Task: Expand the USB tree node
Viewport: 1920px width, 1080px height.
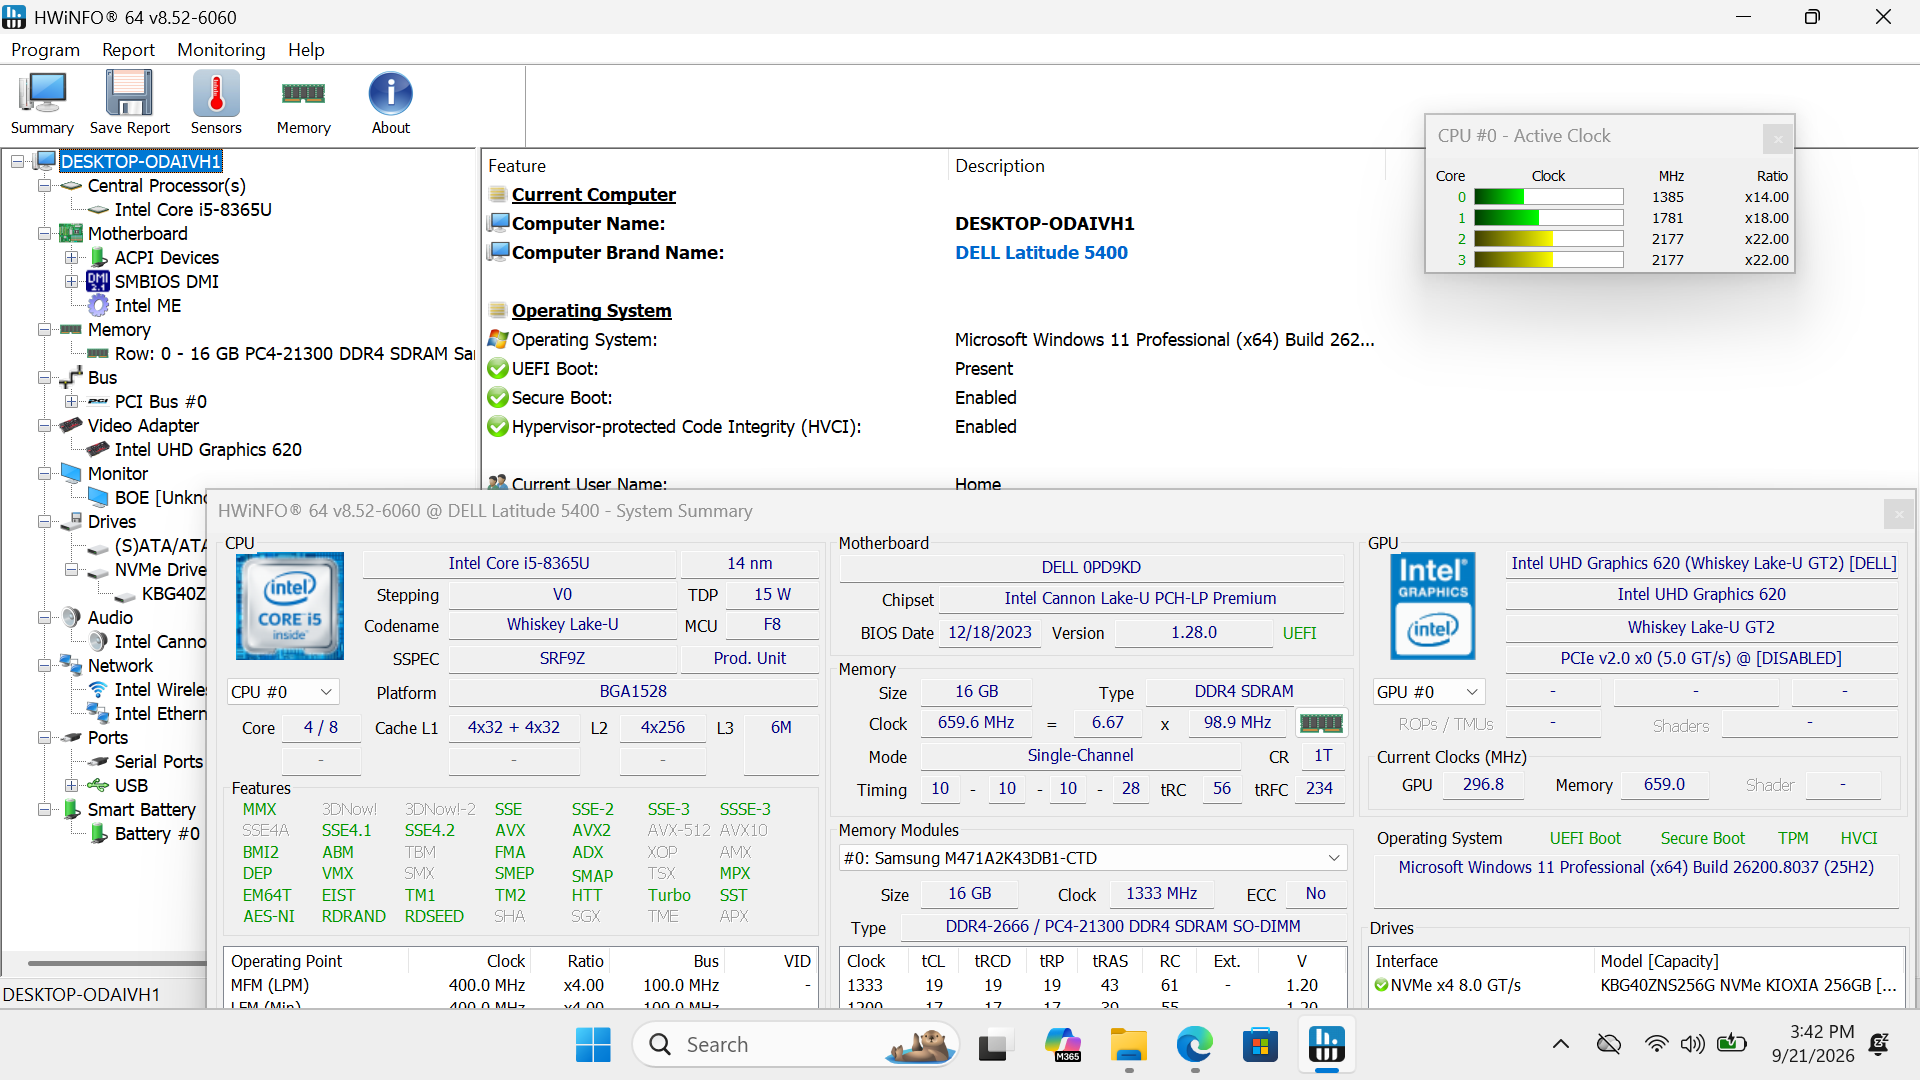Action: pos(72,786)
